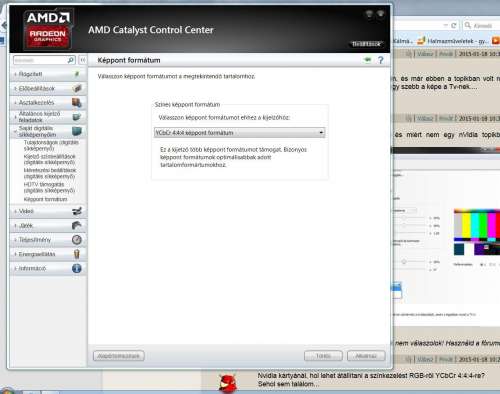Click the Alapértelmezések button
This screenshot has width=500, height=394.
pos(119,356)
